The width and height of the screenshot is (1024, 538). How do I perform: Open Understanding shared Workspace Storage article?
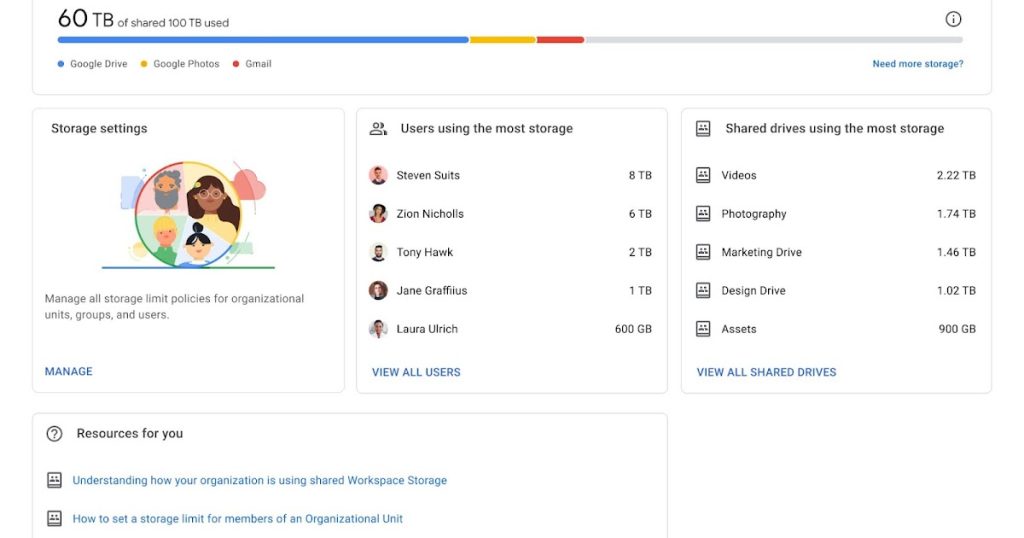point(259,481)
